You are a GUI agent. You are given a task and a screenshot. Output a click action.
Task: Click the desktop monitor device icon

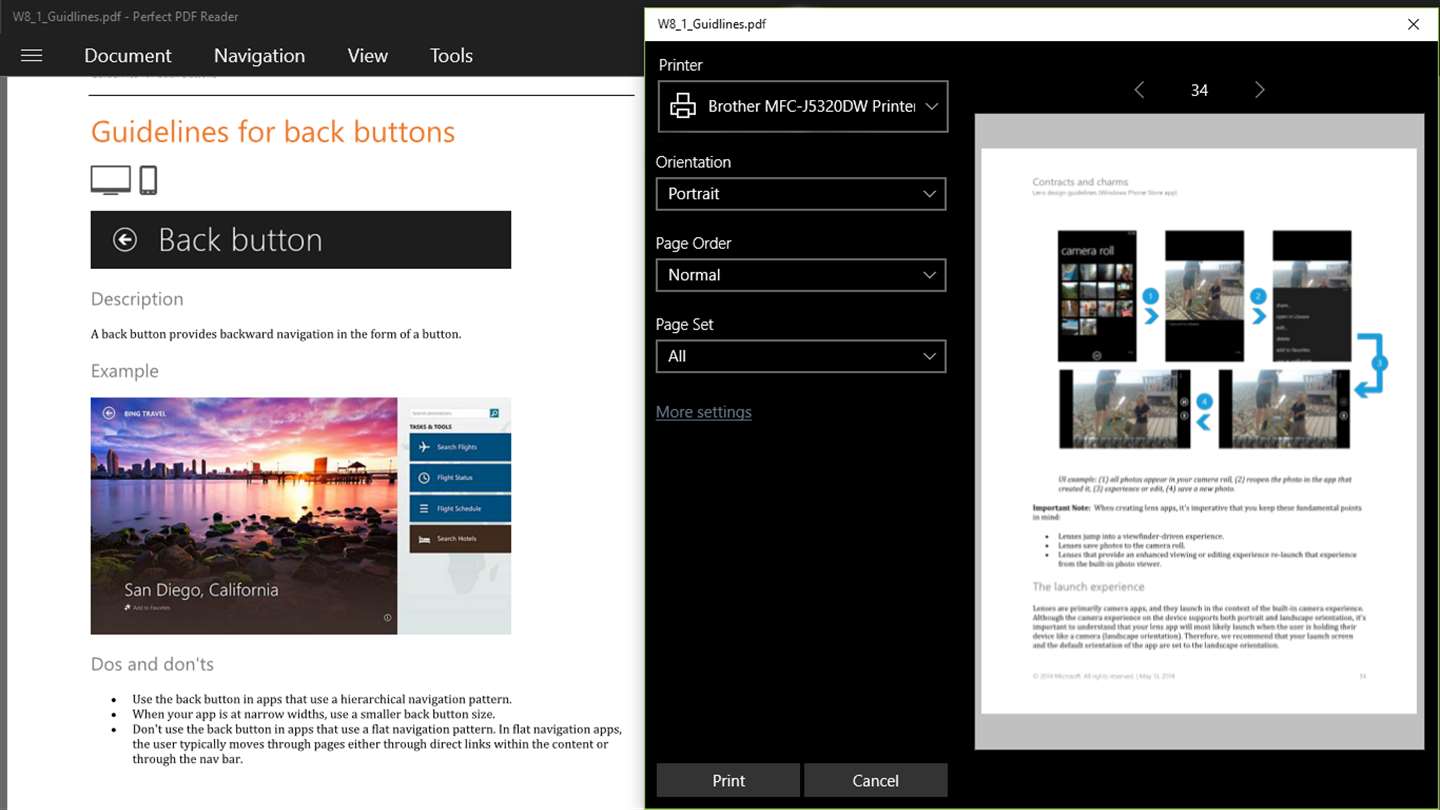[110, 180]
